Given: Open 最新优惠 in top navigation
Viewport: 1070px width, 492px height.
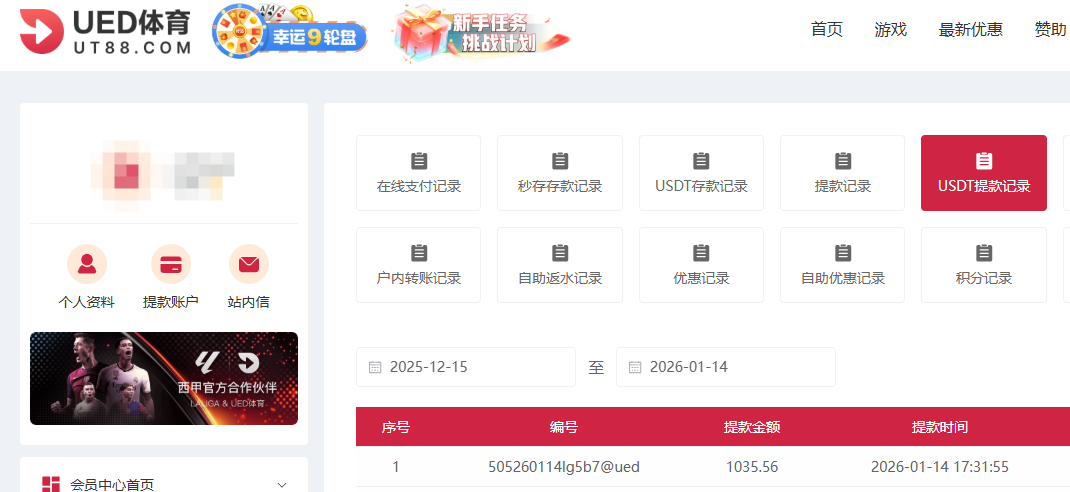Looking at the screenshot, I should click(970, 30).
